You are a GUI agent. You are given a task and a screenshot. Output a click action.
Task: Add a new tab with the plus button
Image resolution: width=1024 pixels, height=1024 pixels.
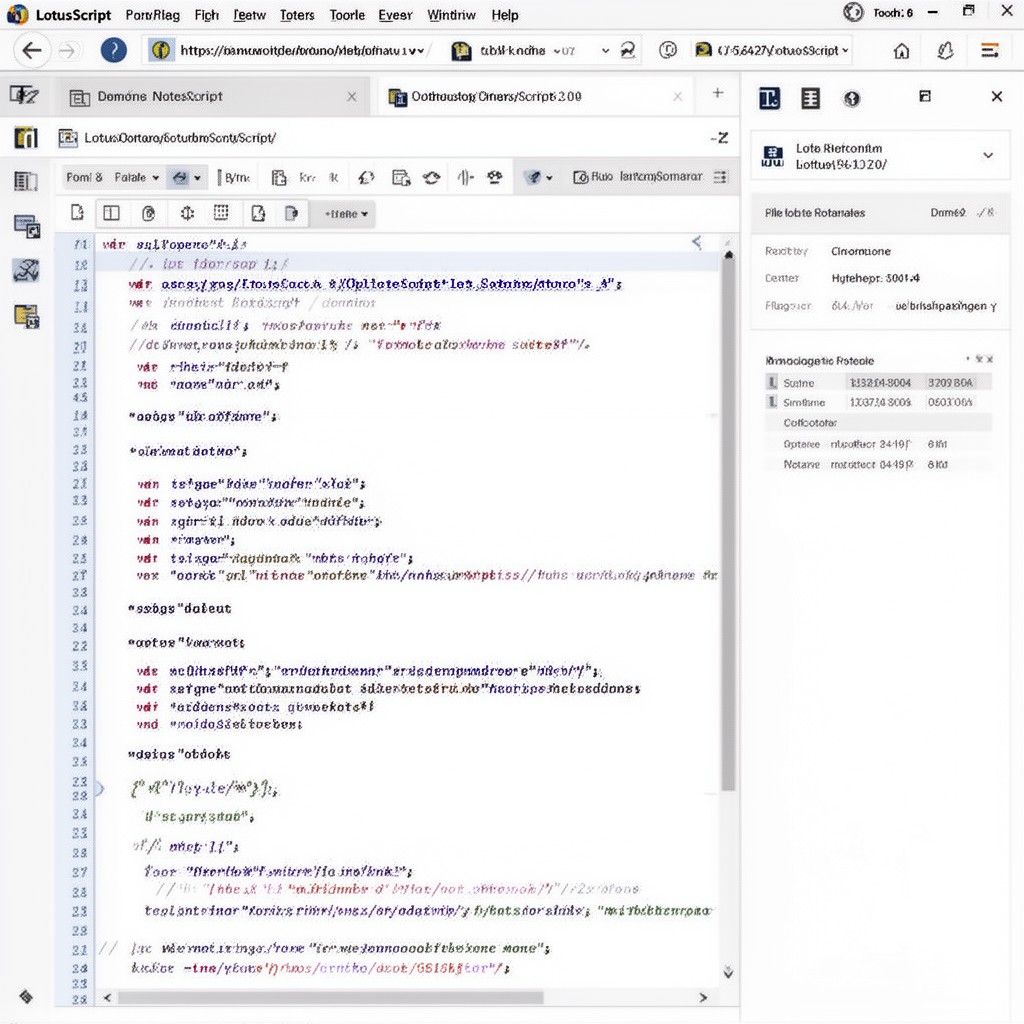tap(718, 93)
